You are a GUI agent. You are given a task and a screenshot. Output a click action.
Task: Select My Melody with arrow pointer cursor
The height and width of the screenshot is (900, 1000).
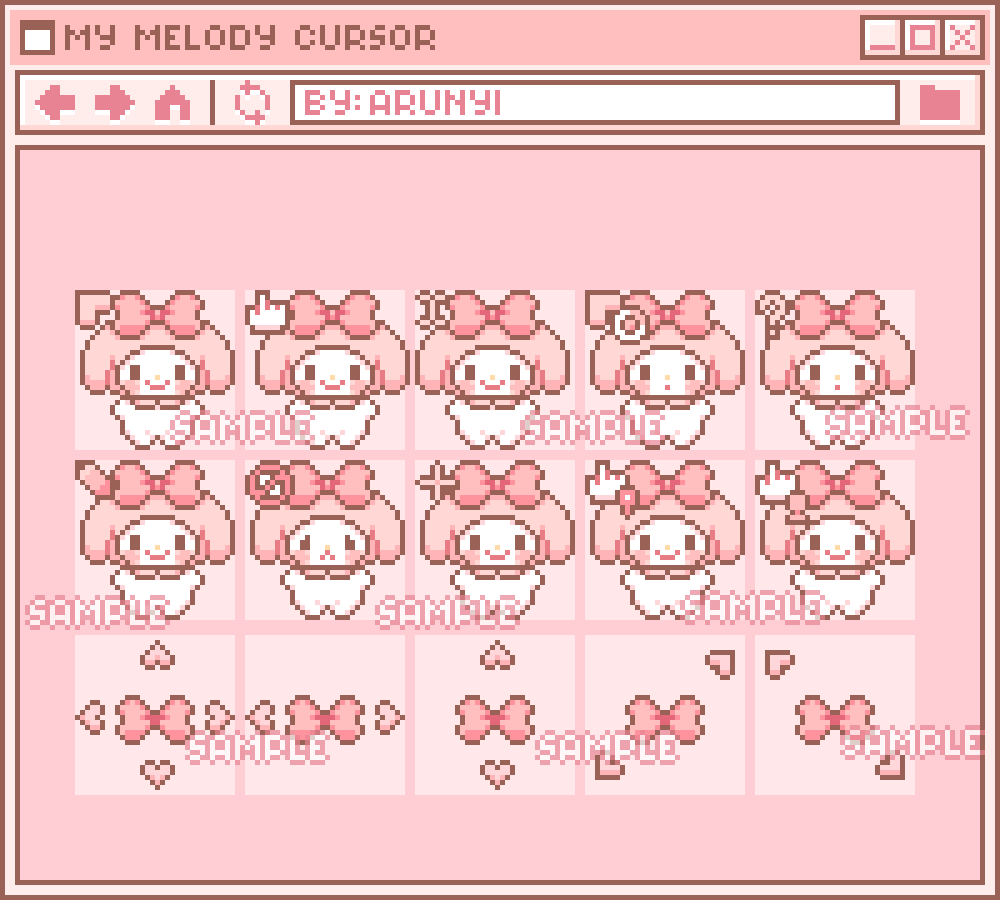pos(155,370)
